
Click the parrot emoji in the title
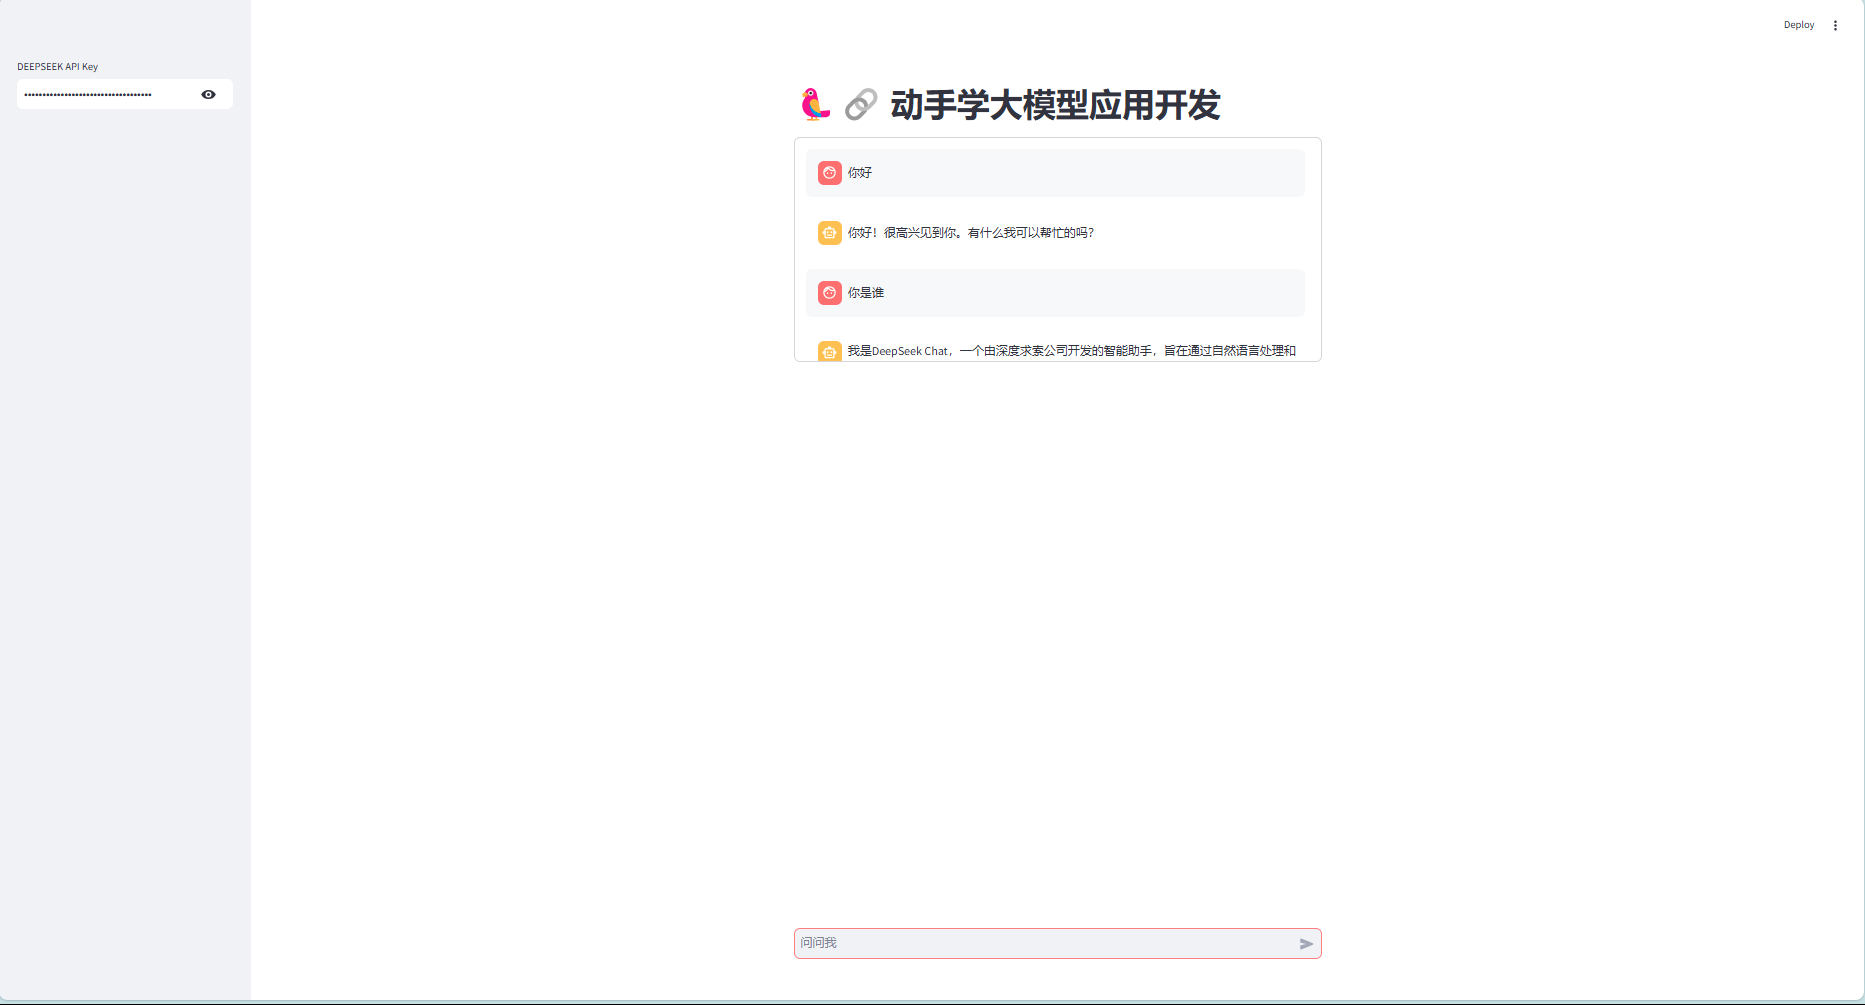click(815, 104)
